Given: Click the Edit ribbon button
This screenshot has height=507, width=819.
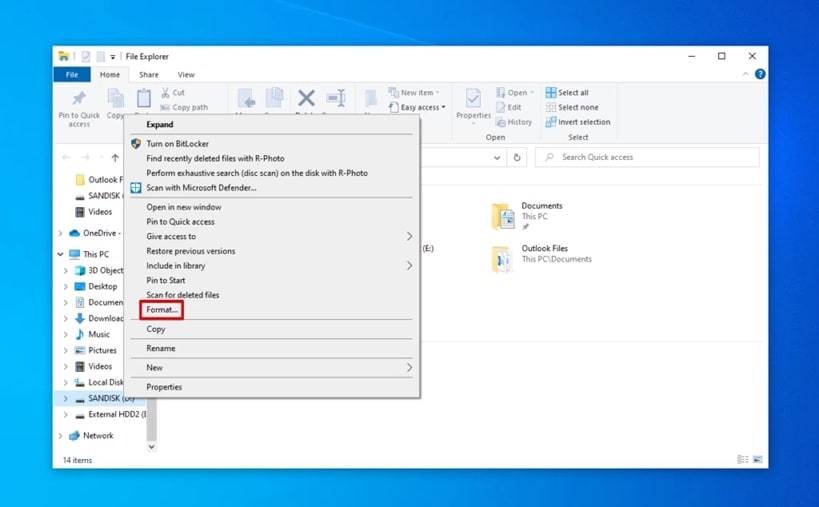Looking at the screenshot, I should [x=509, y=107].
